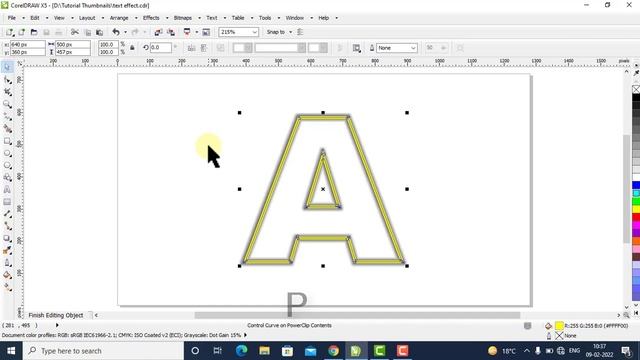640x360 pixels.
Task: Select the Text tool in toolbox
Action: click(x=7, y=190)
